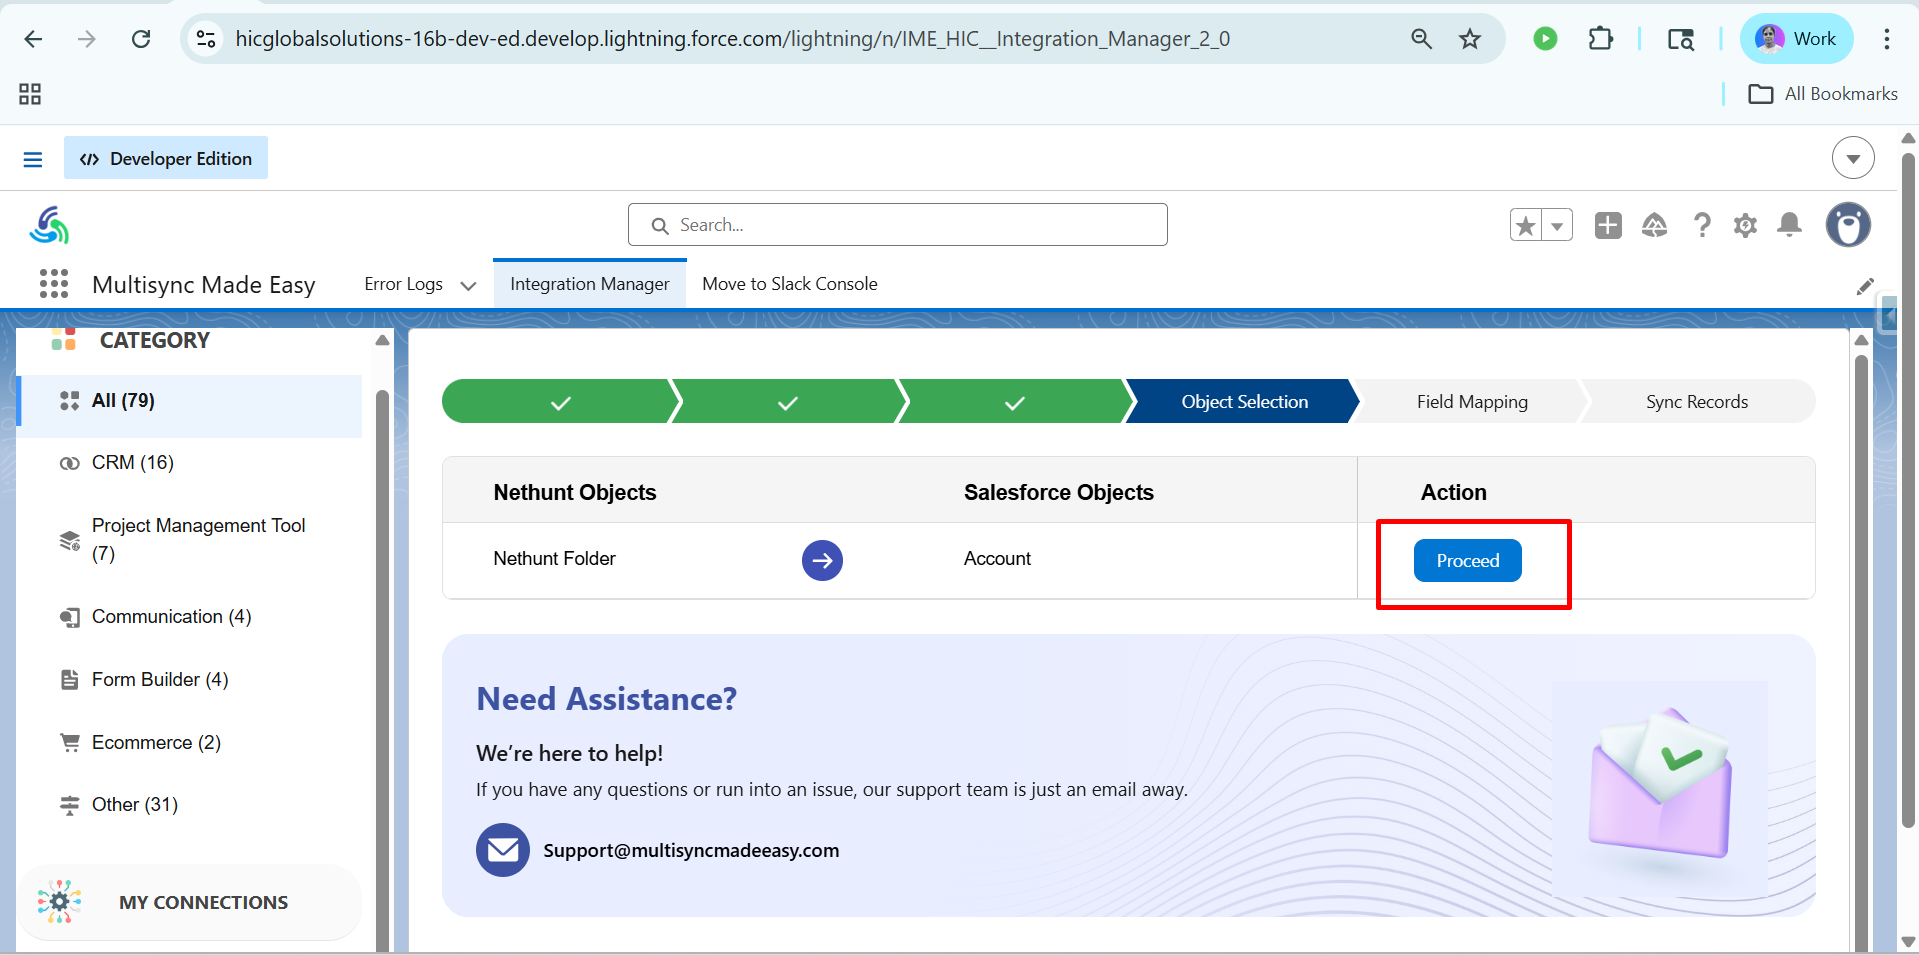The width and height of the screenshot is (1919, 955).
Task: Edit navigation bar with pencil icon
Action: 1865,286
